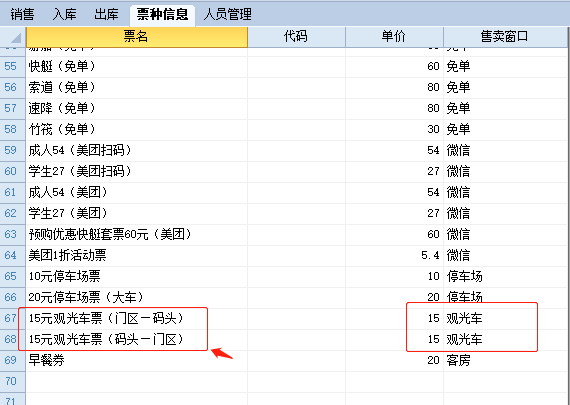The height and width of the screenshot is (405, 570).
Task: Select the 5.4 price cell
Action: coord(394,256)
